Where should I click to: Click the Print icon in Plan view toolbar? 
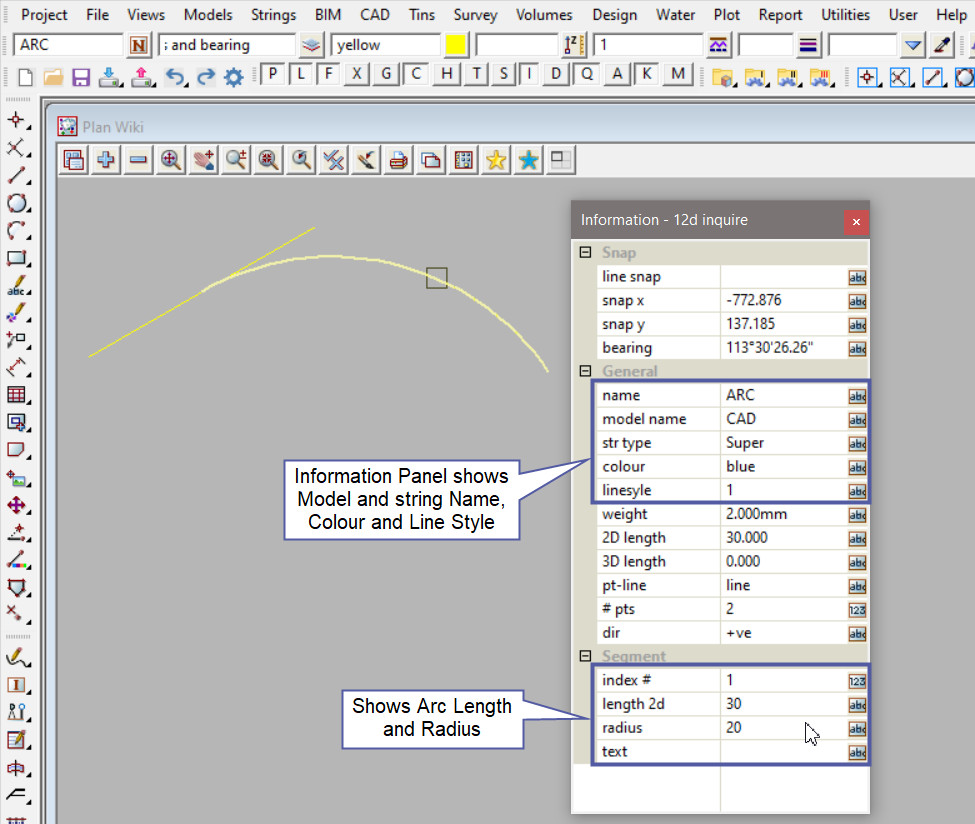click(399, 159)
